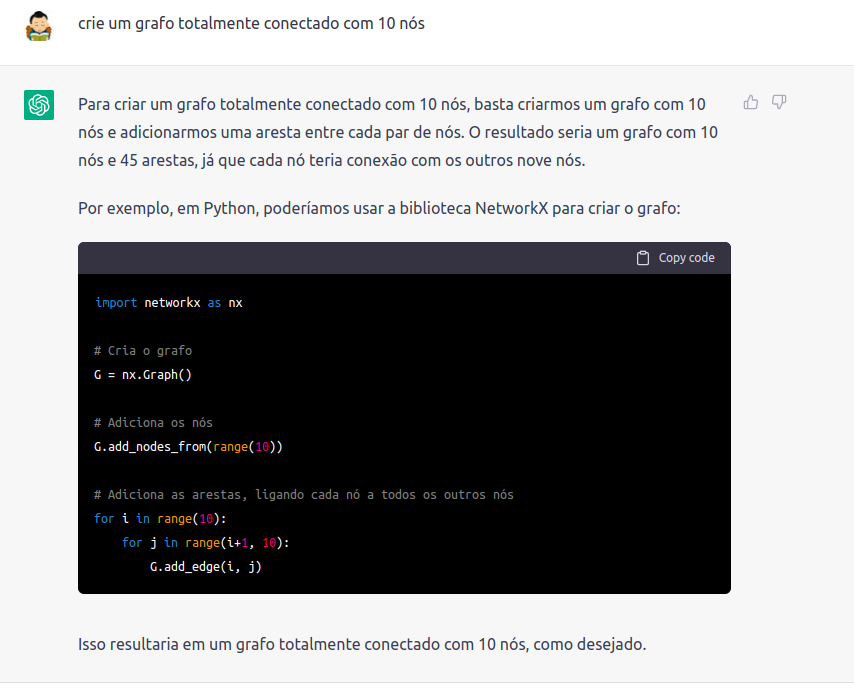Click the "G.add_nodes_from(range(10))" code line

189,446
